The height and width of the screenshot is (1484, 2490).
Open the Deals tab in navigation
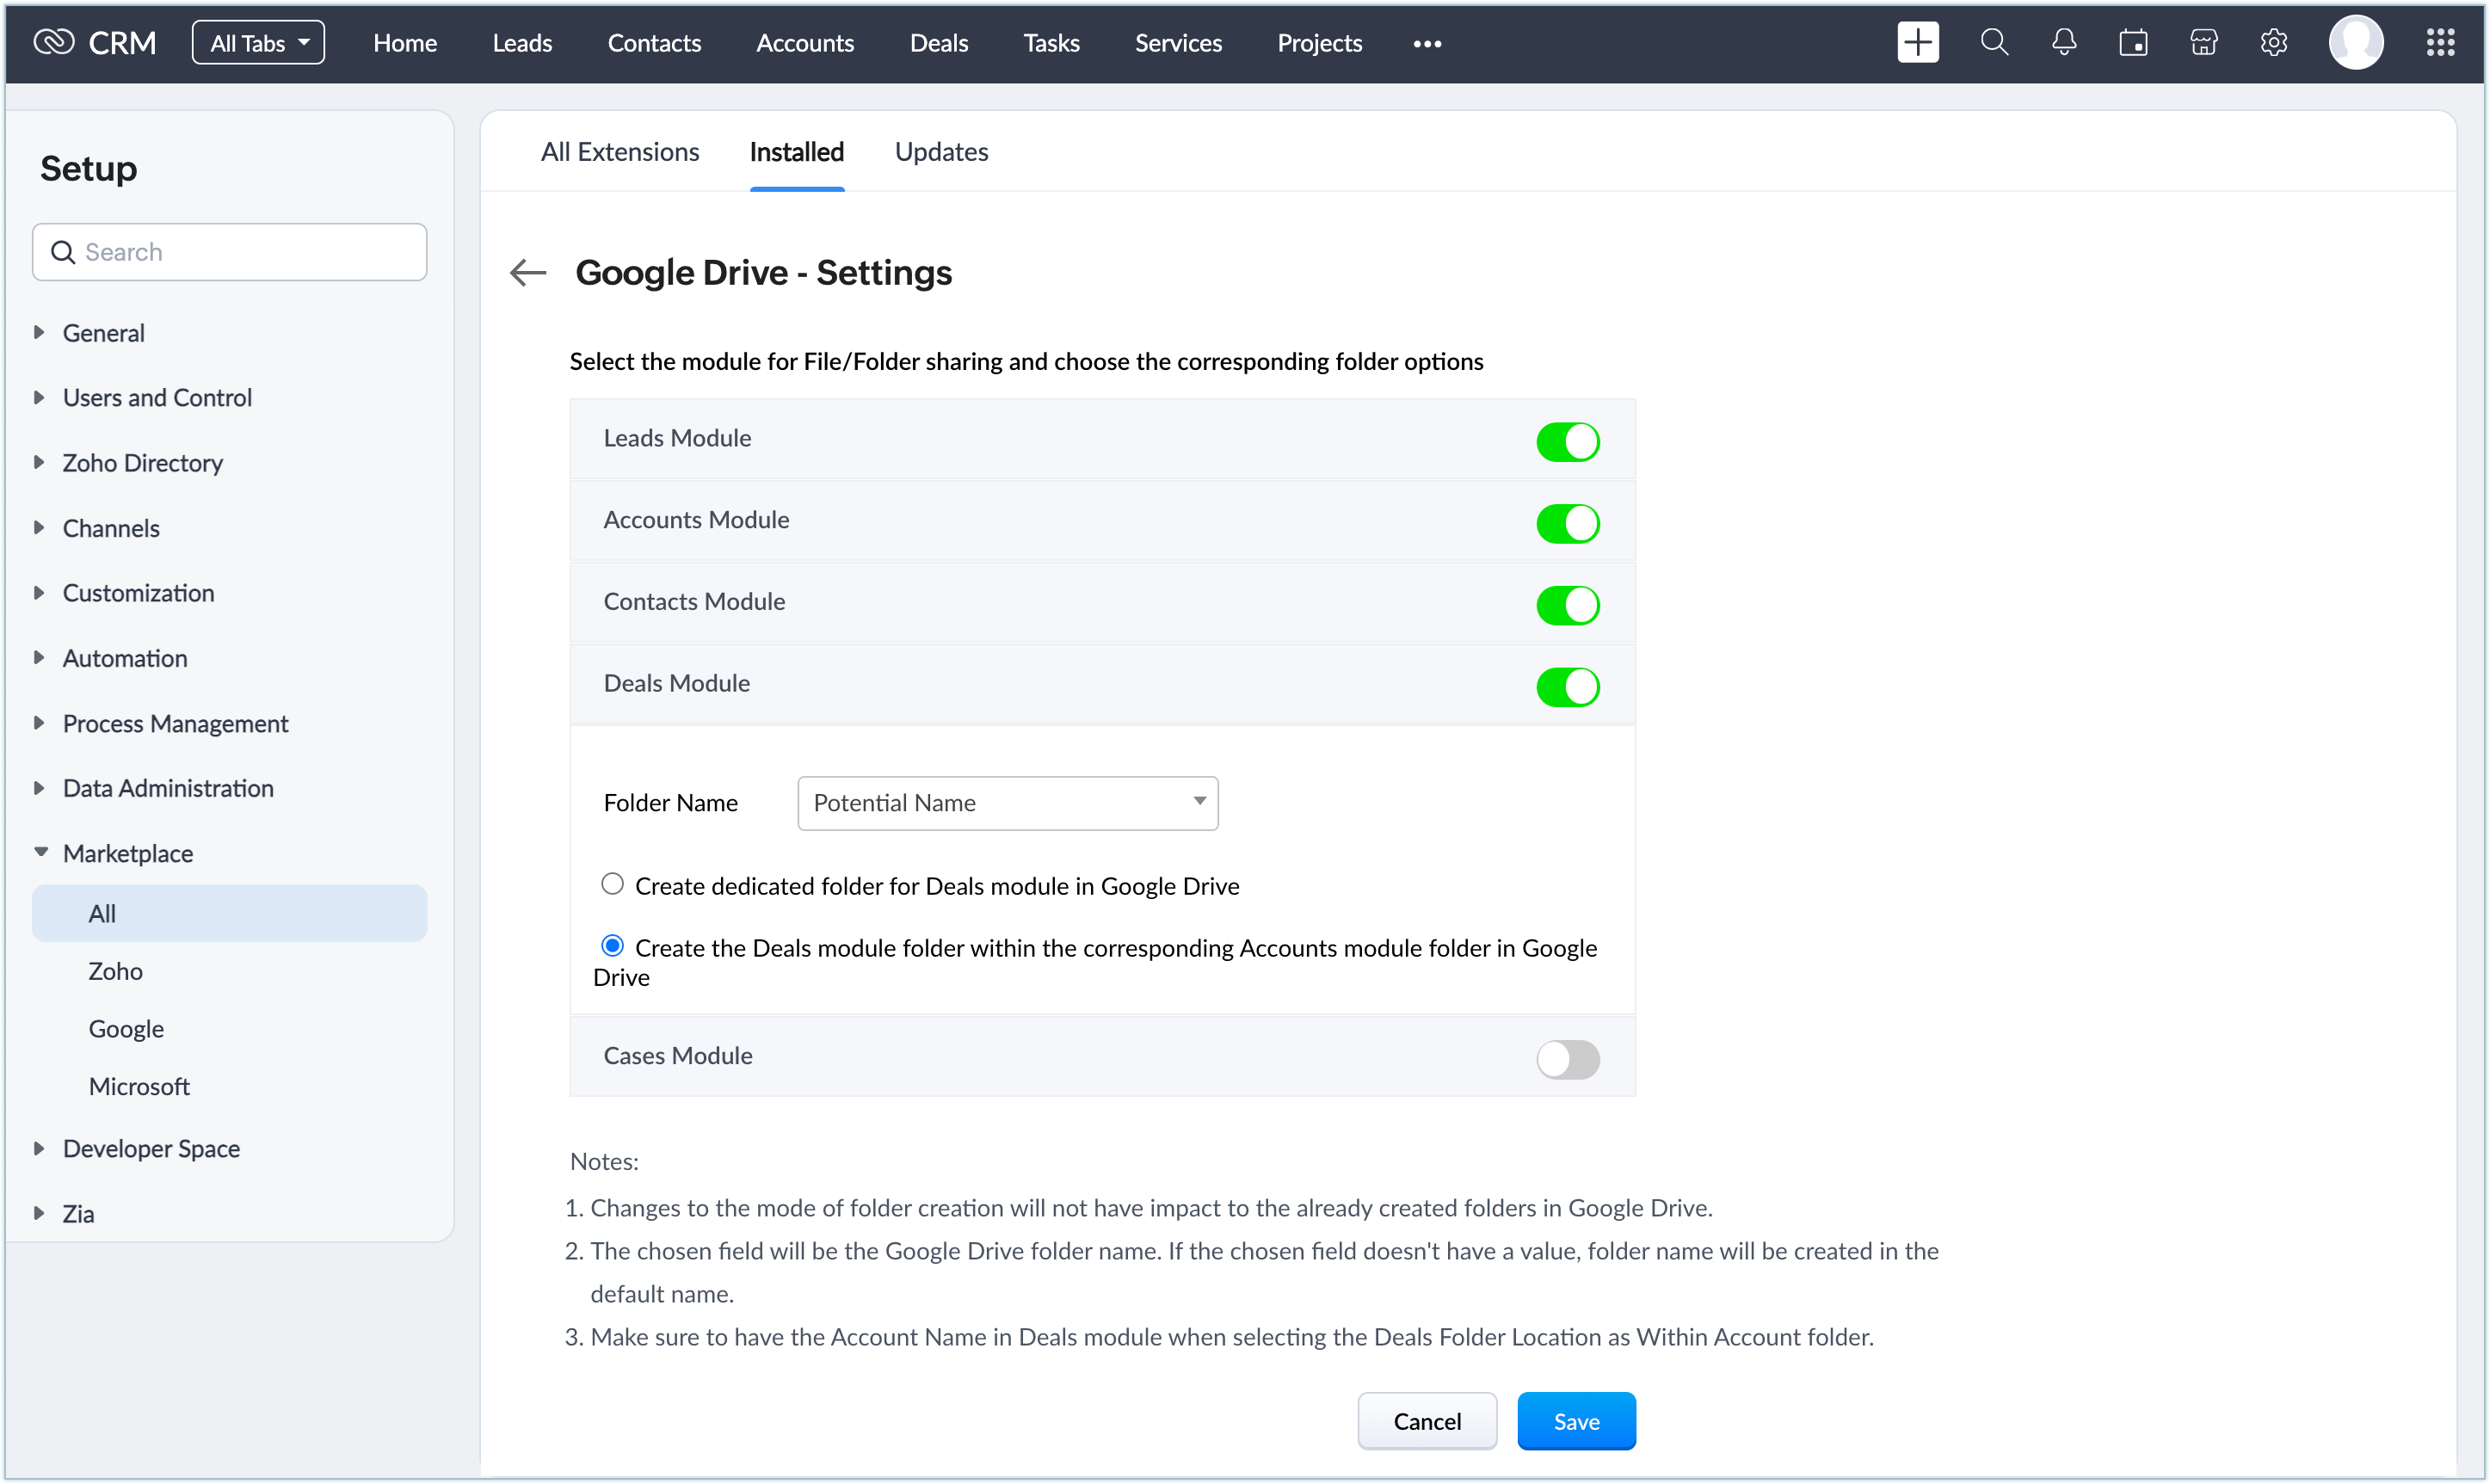point(938,43)
